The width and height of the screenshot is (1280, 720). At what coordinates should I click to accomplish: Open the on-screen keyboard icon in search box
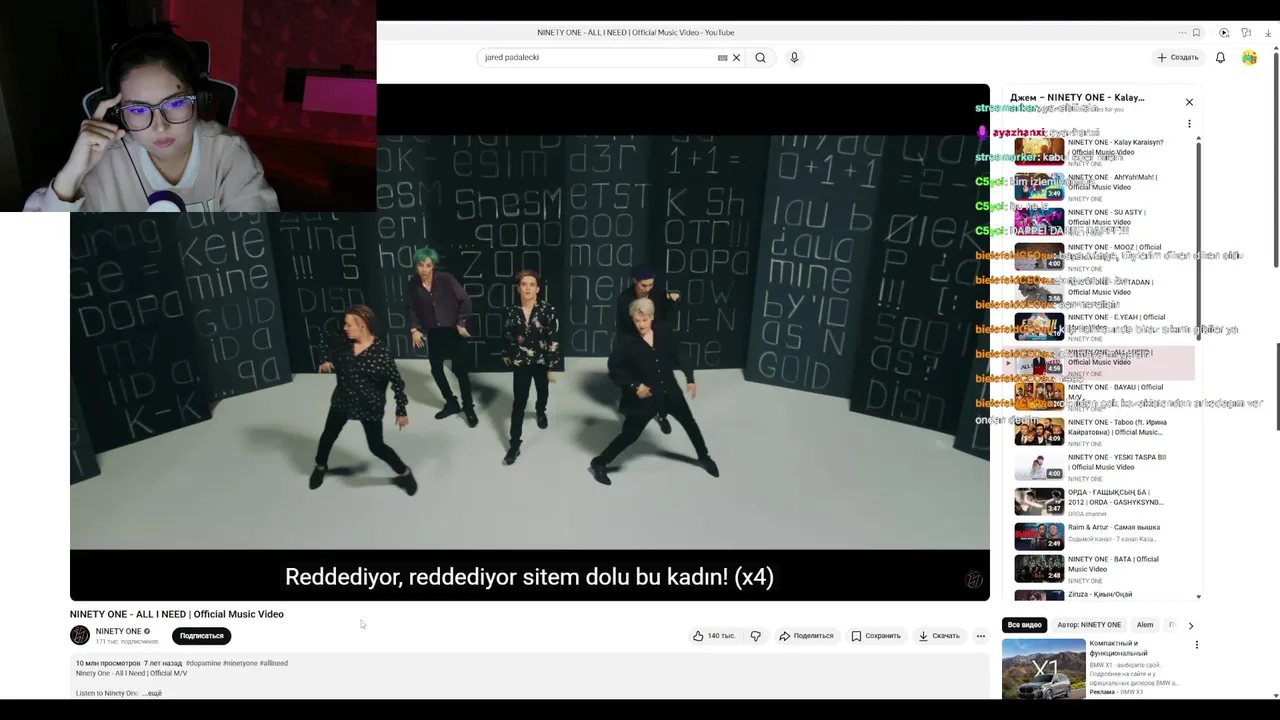[722, 58]
